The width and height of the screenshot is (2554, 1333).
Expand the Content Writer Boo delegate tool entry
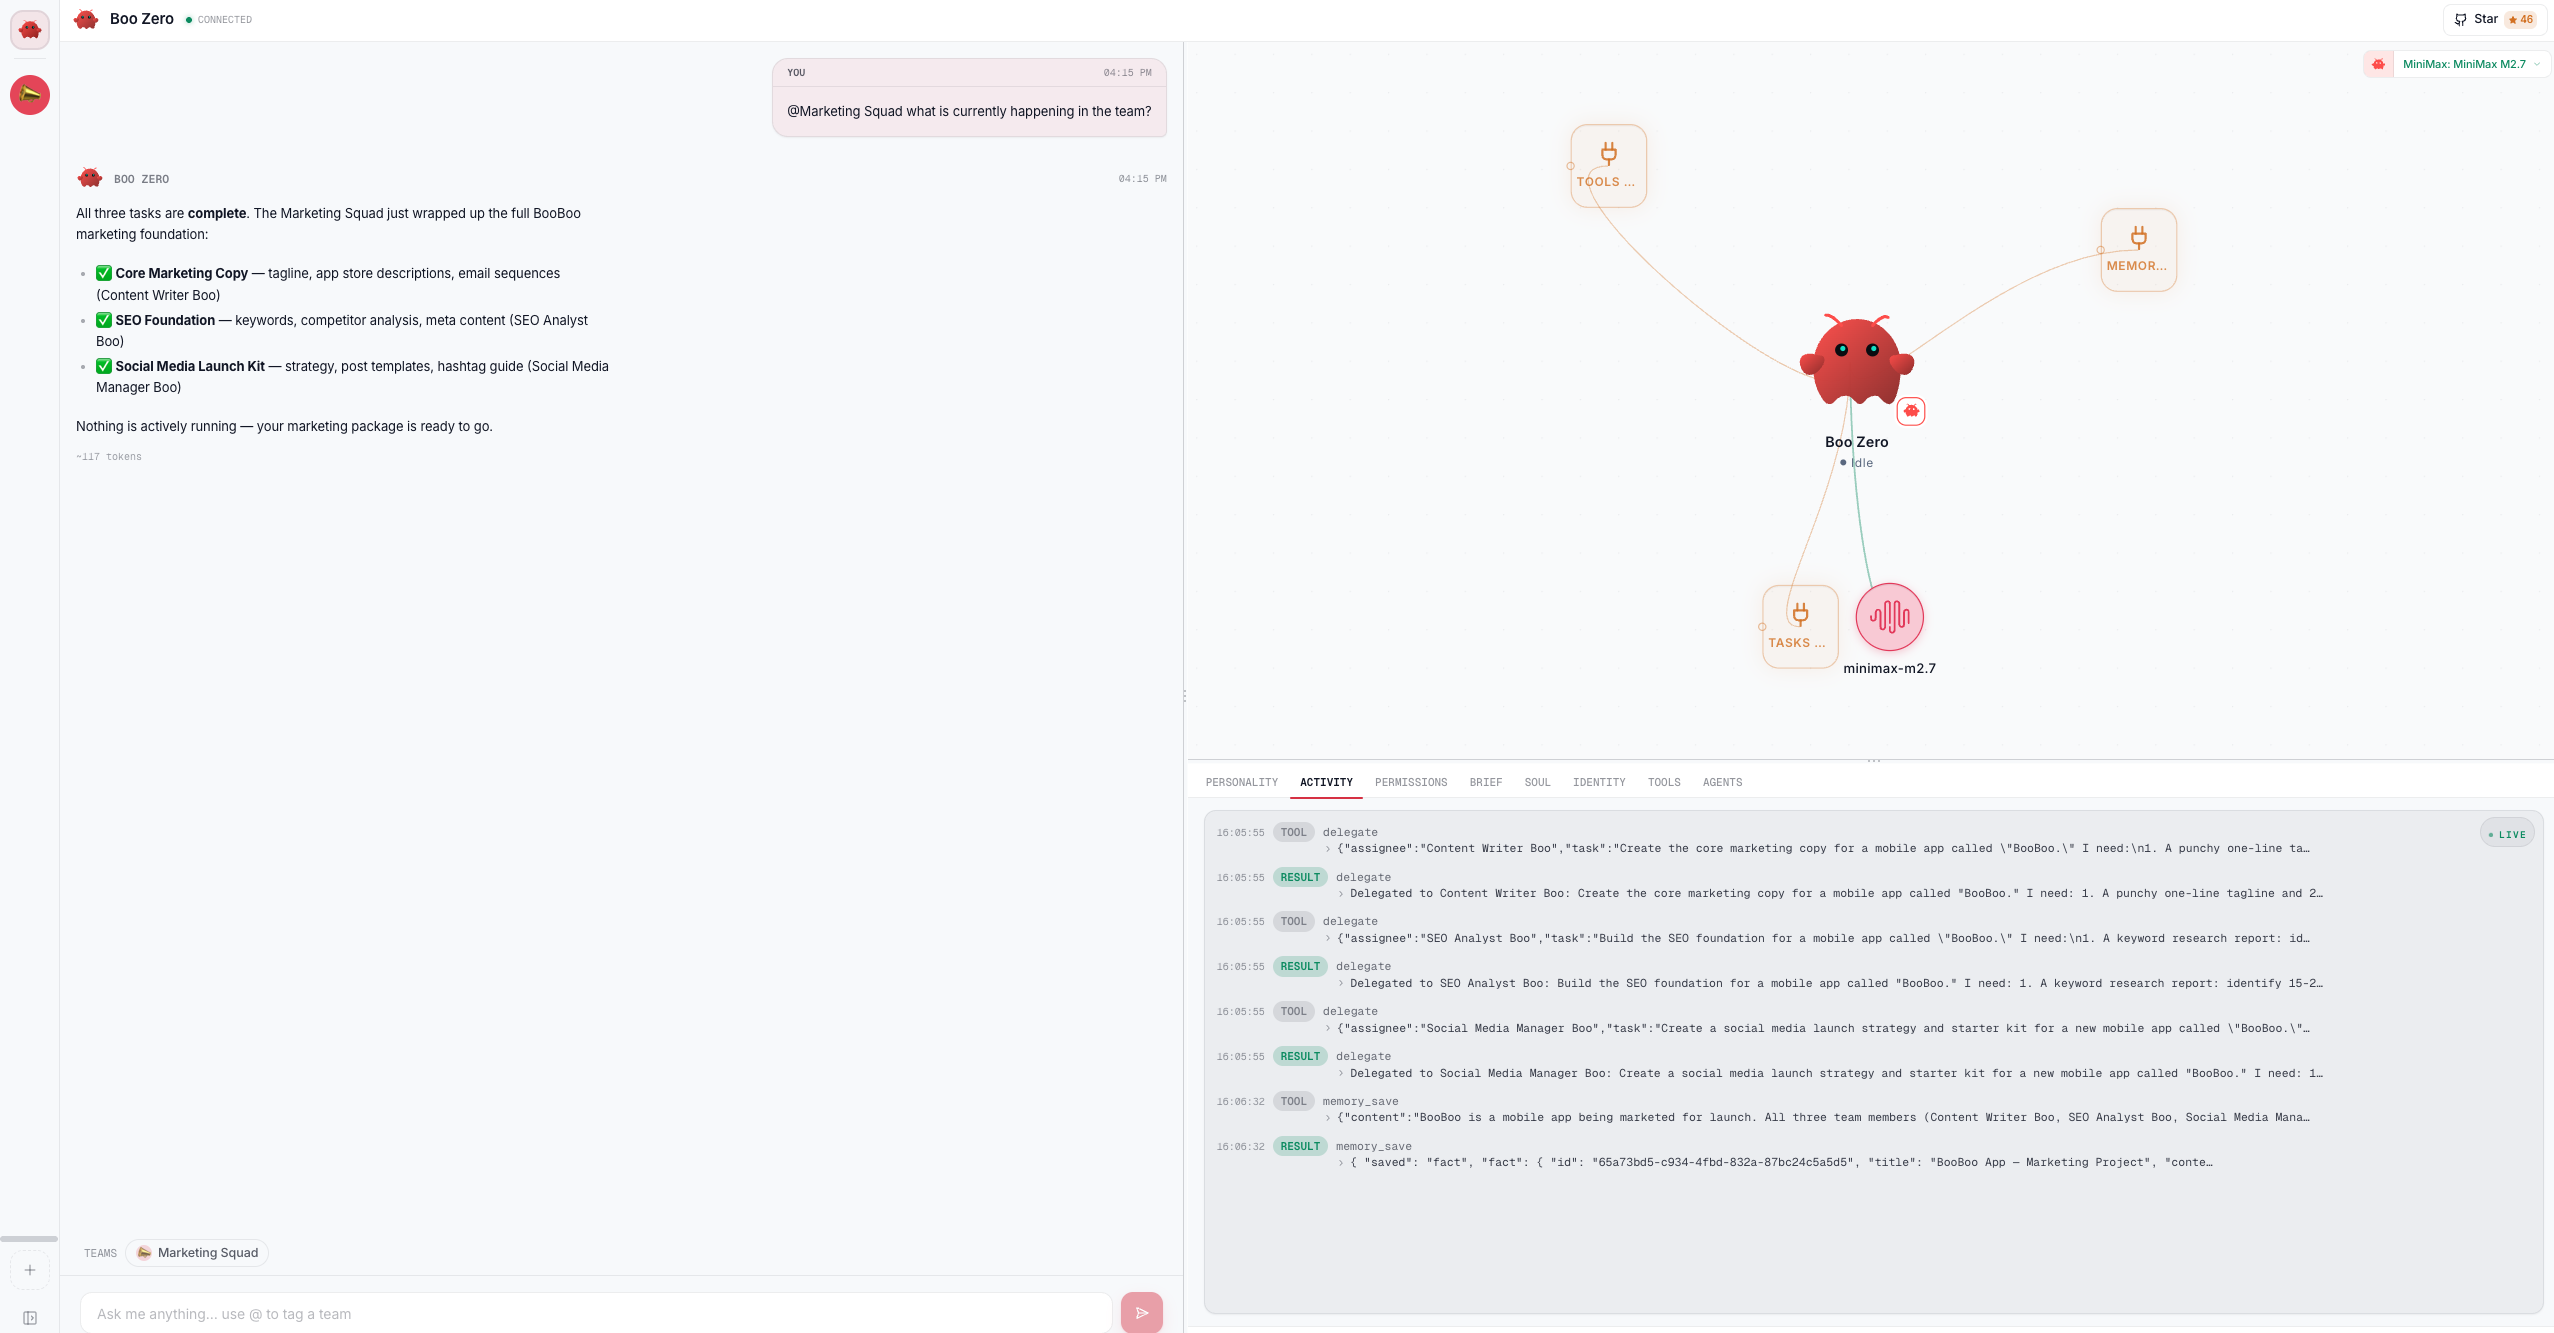click(x=1817, y=848)
